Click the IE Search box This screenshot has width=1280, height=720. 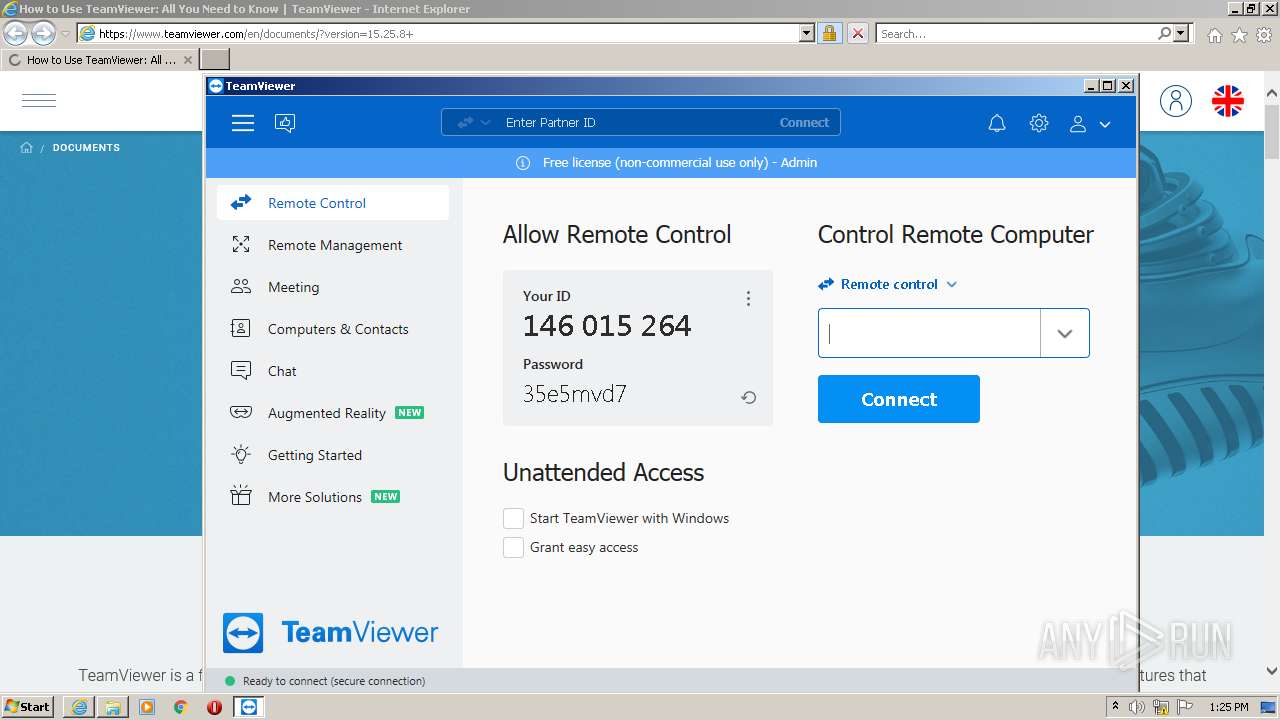click(1016, 34)
